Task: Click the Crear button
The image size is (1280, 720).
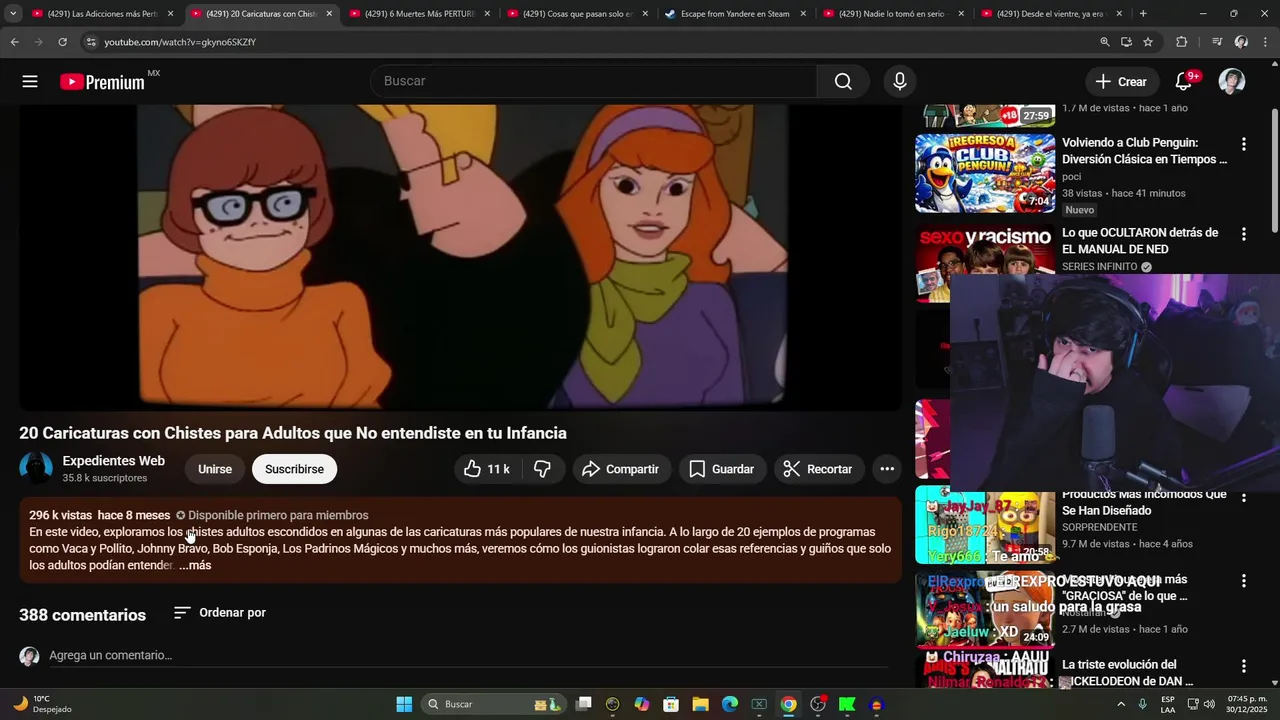Action: click(1121, 82)
